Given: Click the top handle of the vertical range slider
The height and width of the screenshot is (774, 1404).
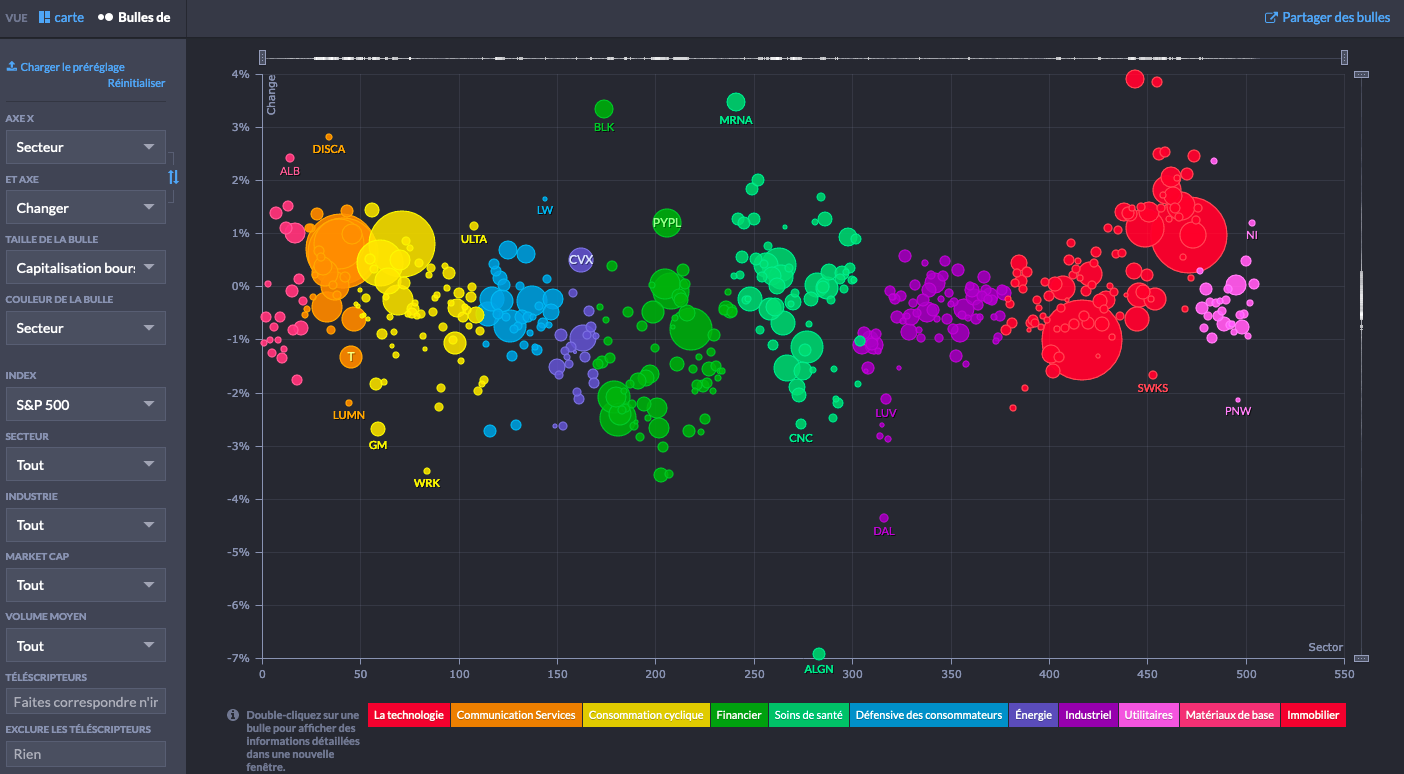Looking at the screenshot, I should (x=1361, y=74).
